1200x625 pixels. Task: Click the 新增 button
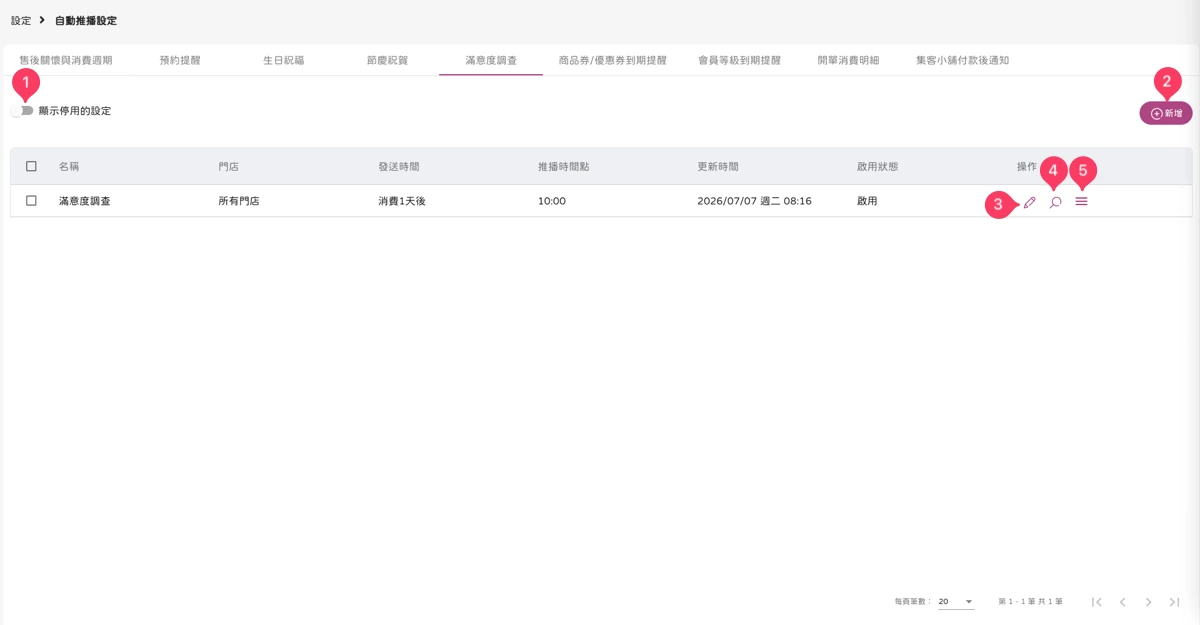click(1166, 114)
